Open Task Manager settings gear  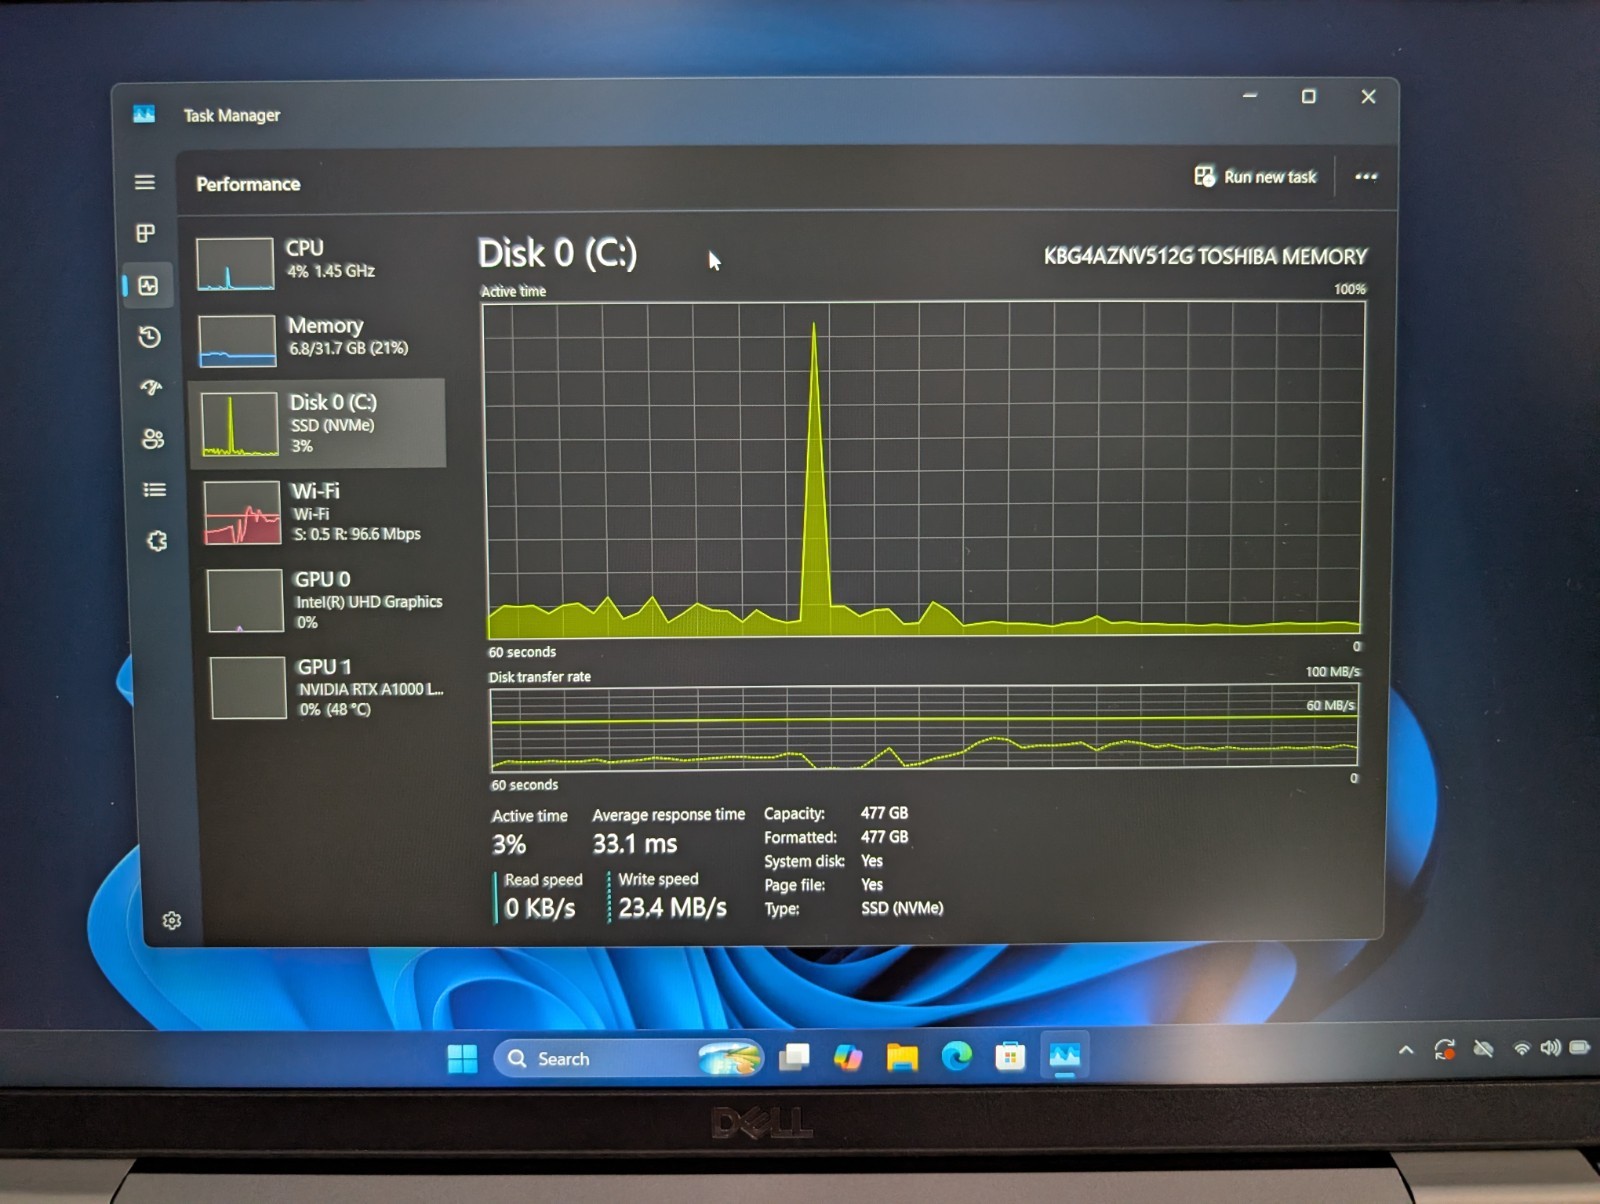tap(172, 920)
